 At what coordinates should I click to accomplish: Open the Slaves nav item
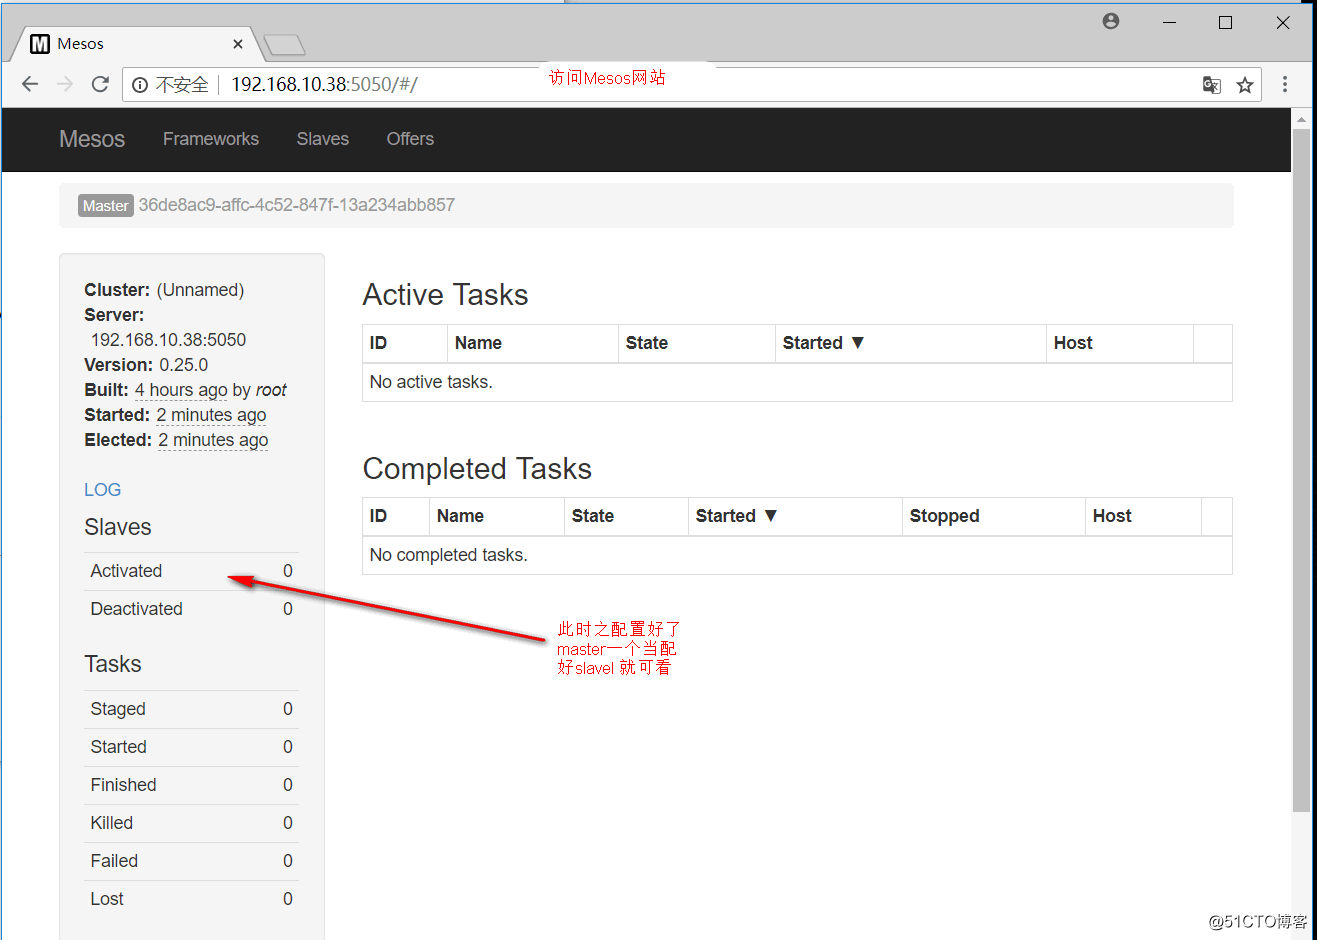click(x=323, y=139)
